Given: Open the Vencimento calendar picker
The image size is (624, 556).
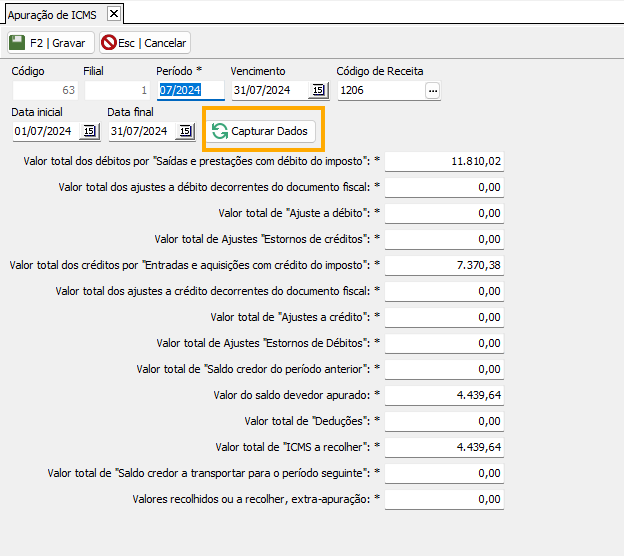Looking at the screenshot, I should tap(318, 91).
